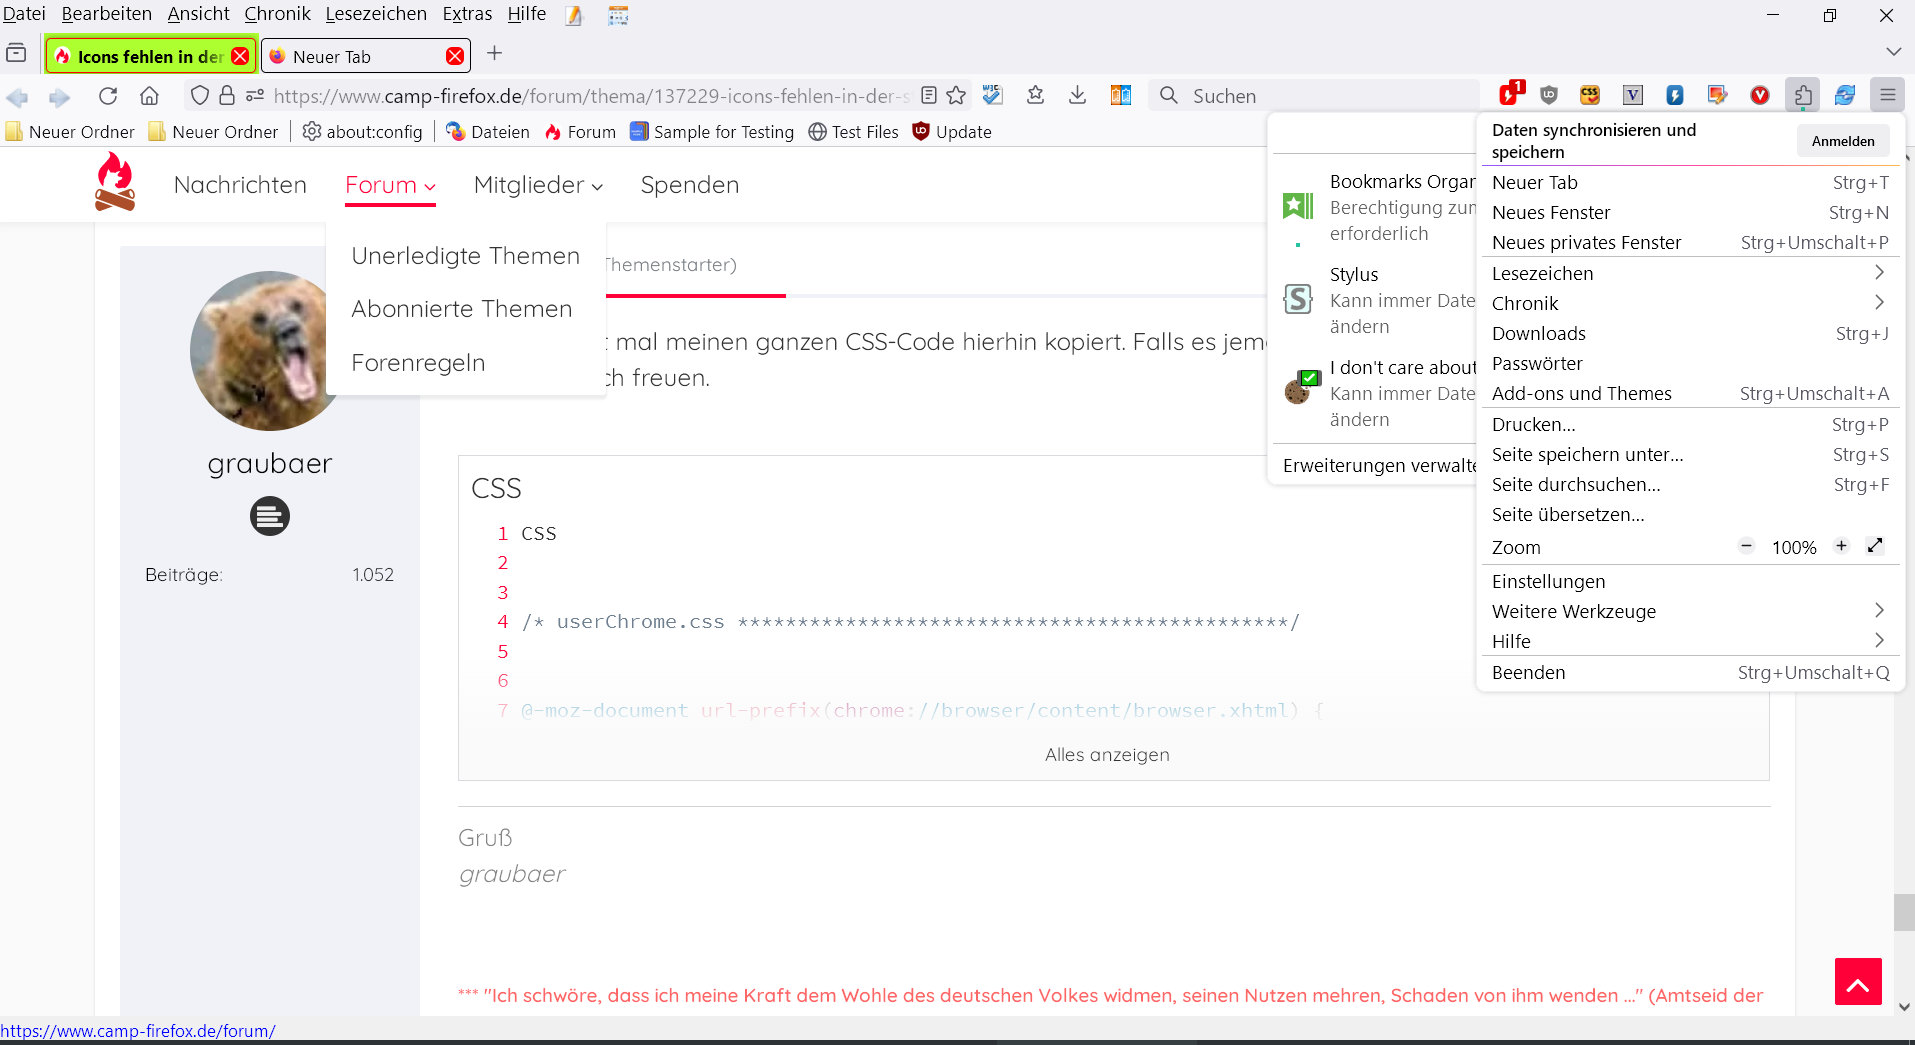
Task: Click the pencil icon in menu bar
Action: pos(574,15)
